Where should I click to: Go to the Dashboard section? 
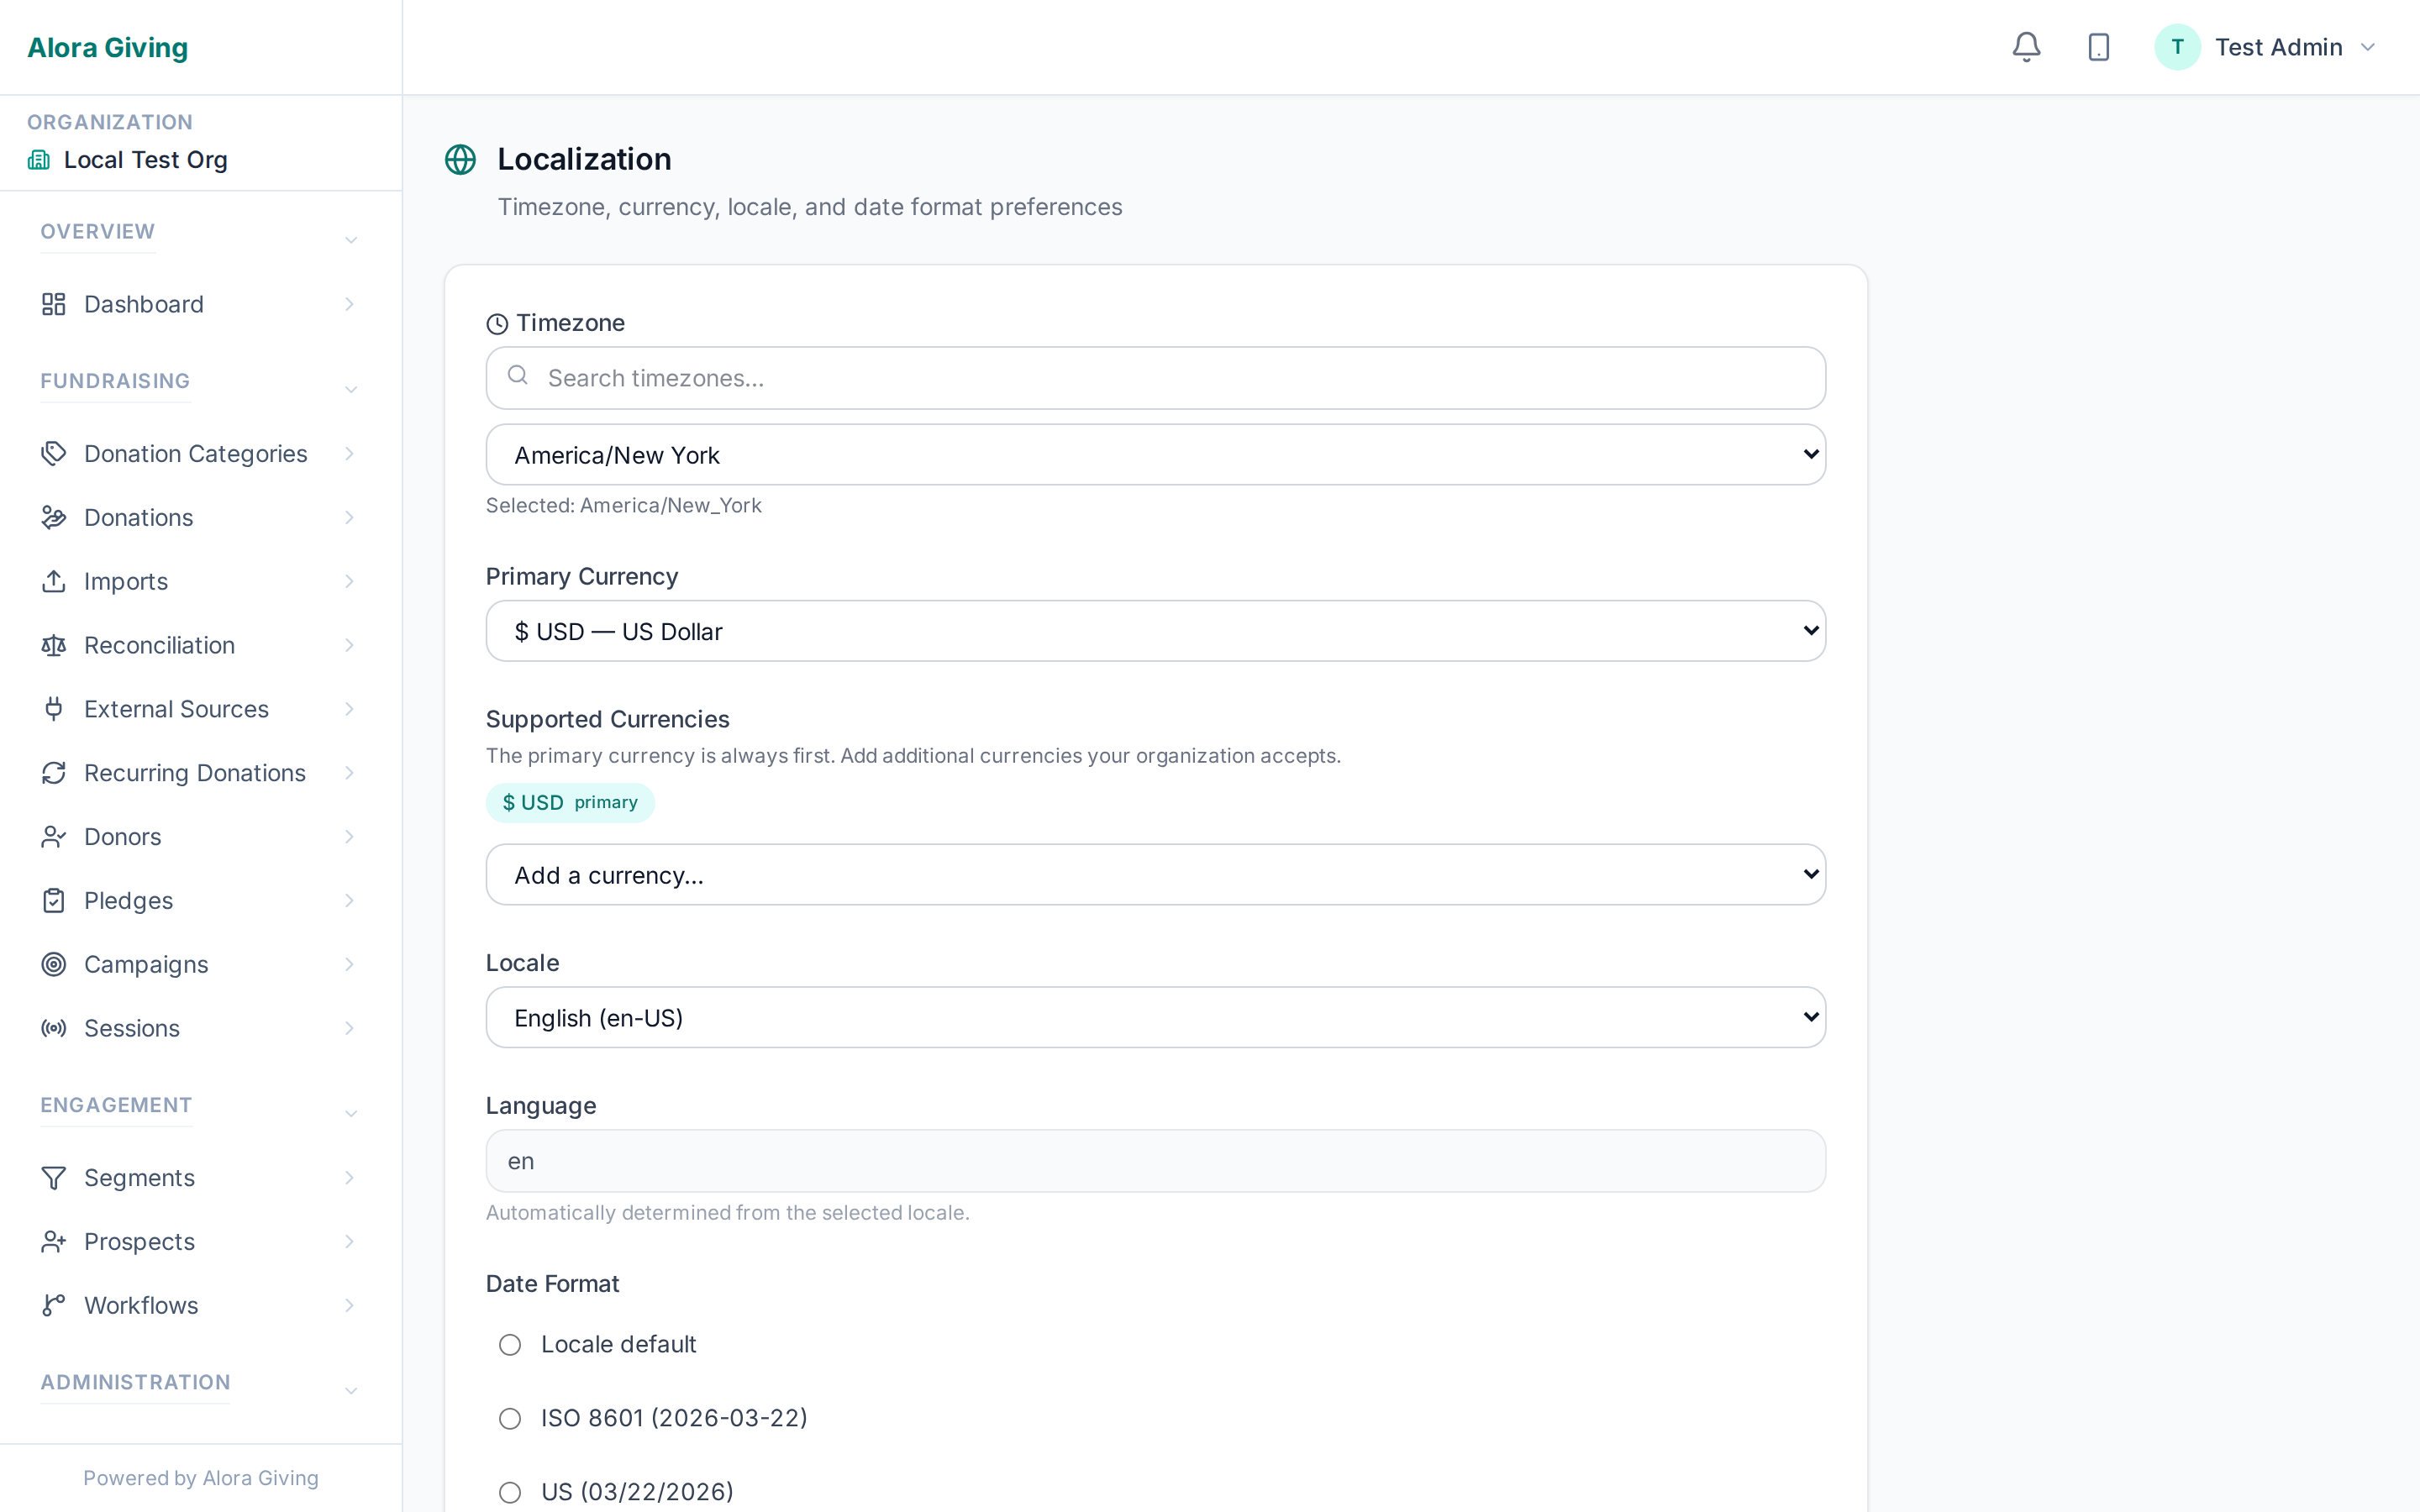pyautogui.click(x=143, y=304)
